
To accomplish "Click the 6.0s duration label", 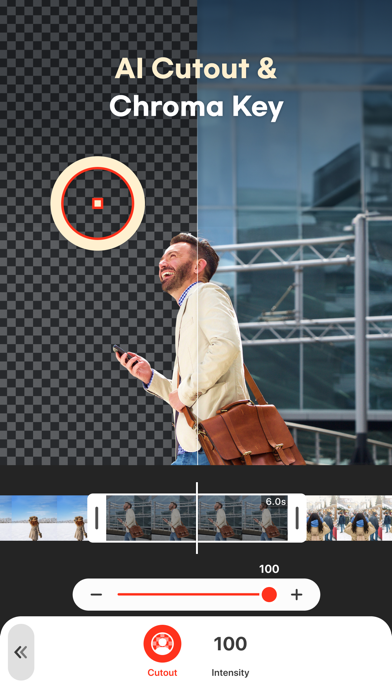I will [x=275, y=502].
